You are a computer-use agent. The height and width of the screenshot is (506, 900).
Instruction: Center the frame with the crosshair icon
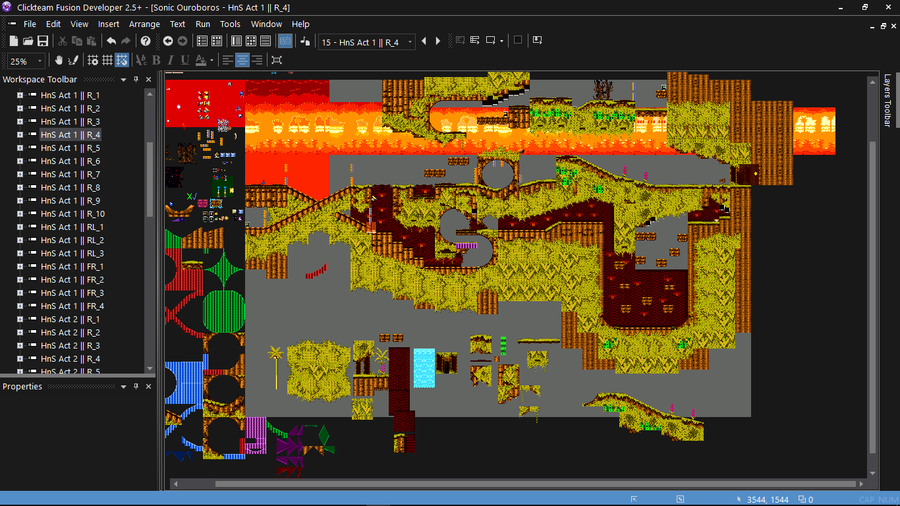pos(277,60)
